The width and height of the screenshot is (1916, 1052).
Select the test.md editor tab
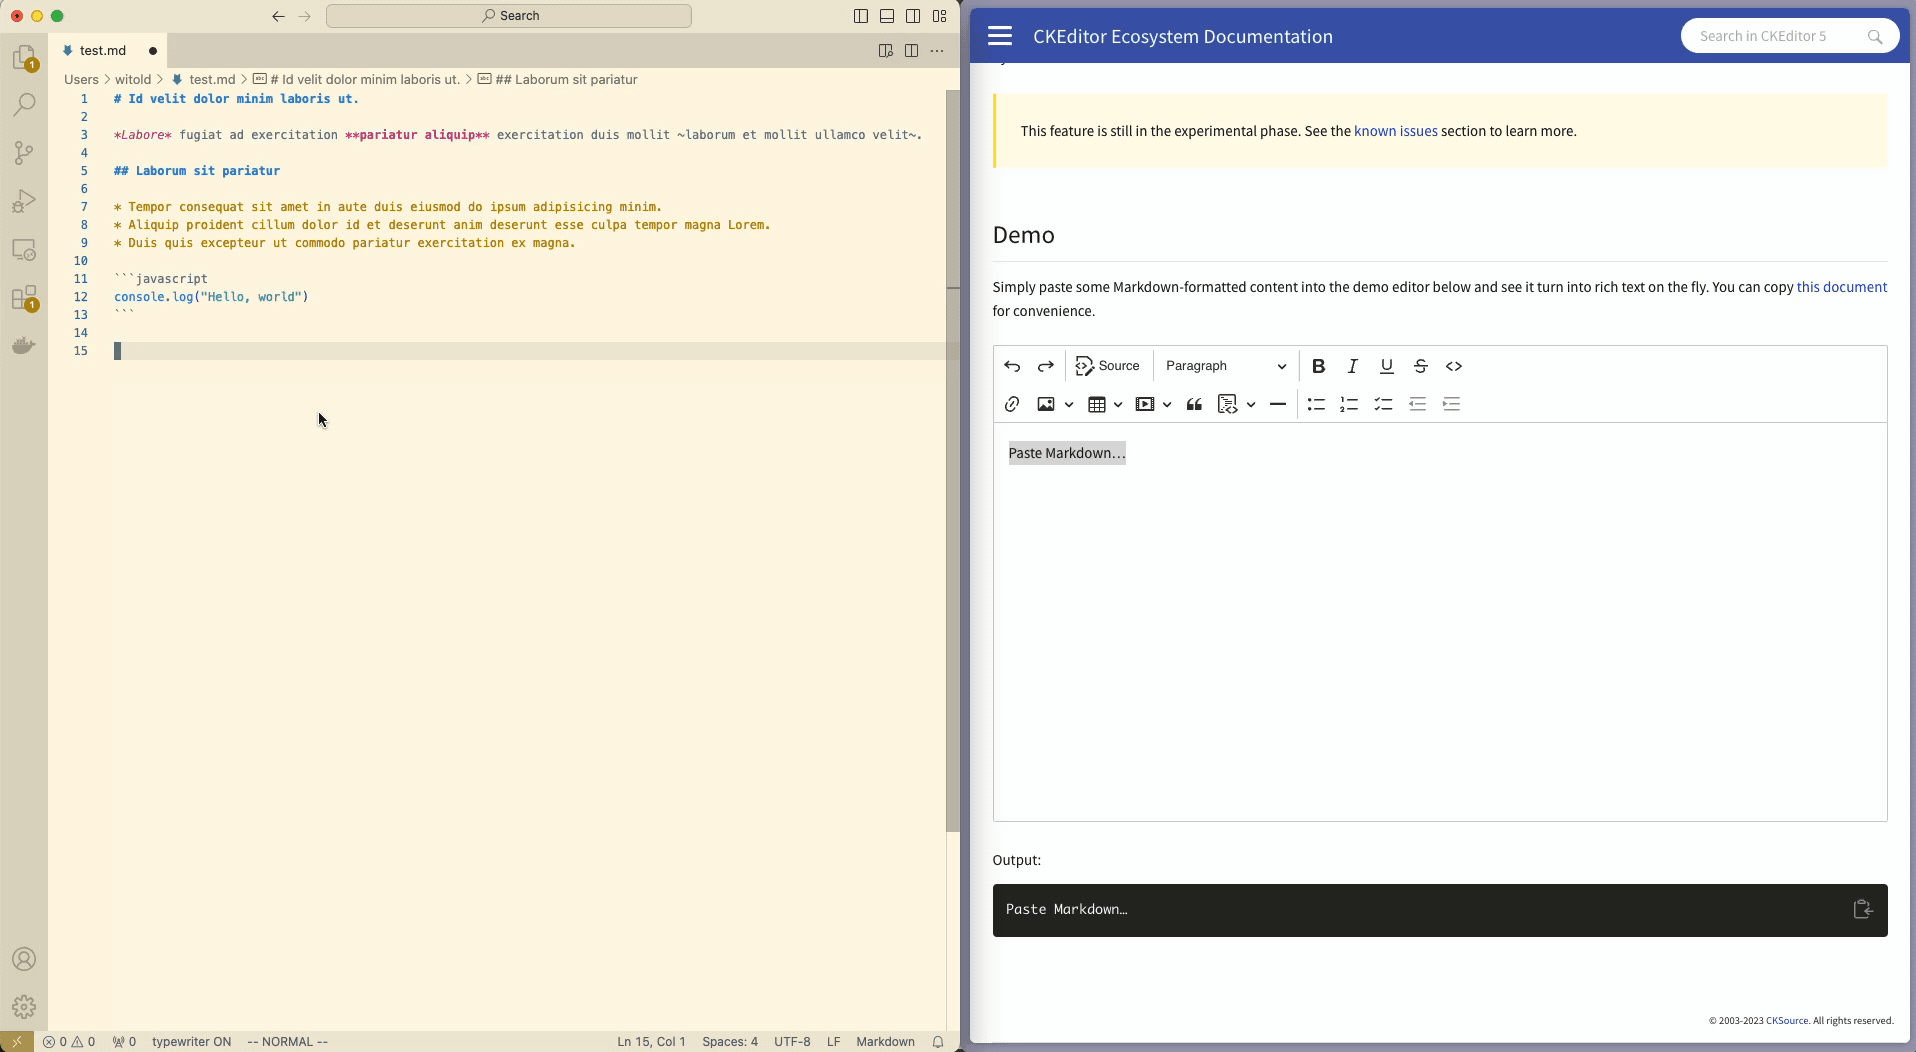pos(103,50)
